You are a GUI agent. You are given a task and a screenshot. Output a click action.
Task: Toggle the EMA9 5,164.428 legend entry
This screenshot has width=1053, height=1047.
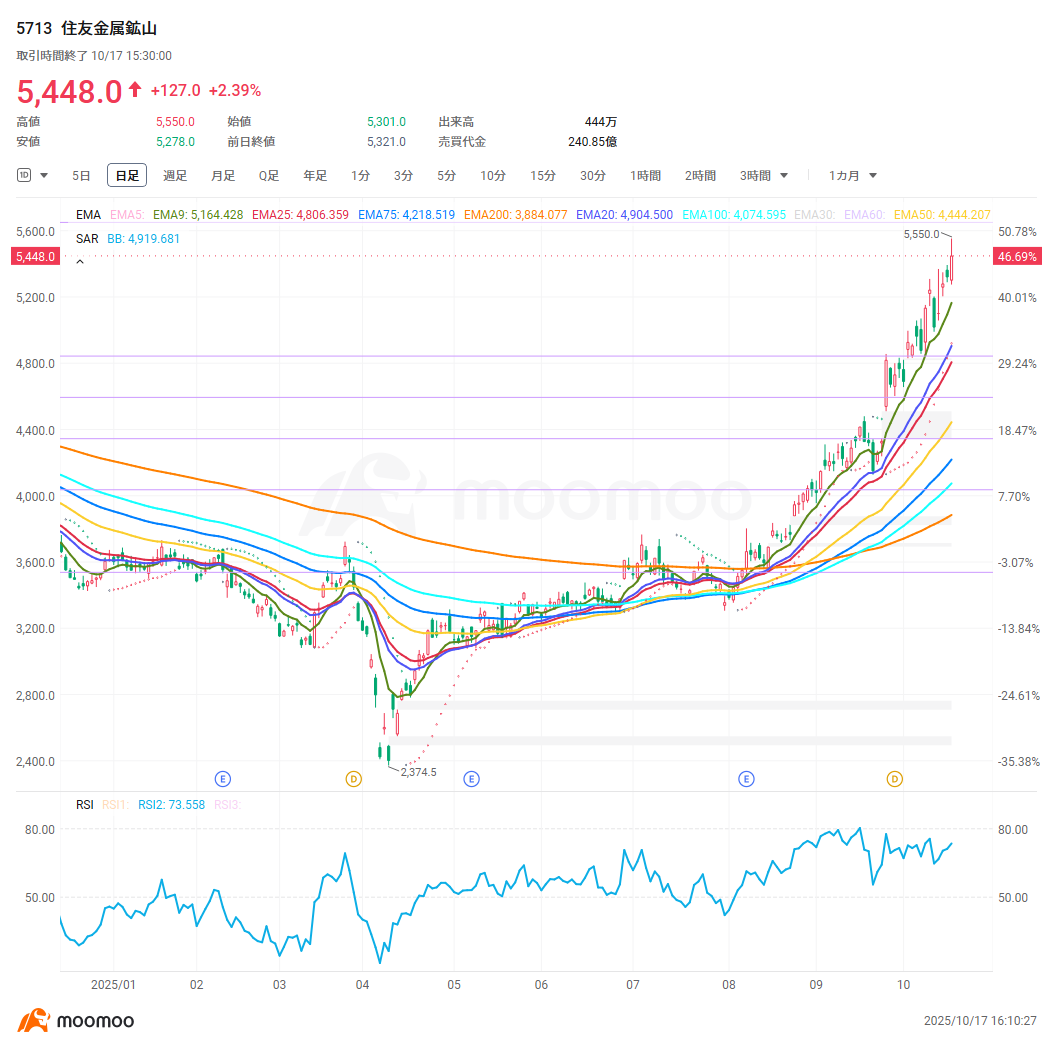click(x=198, y=215)
